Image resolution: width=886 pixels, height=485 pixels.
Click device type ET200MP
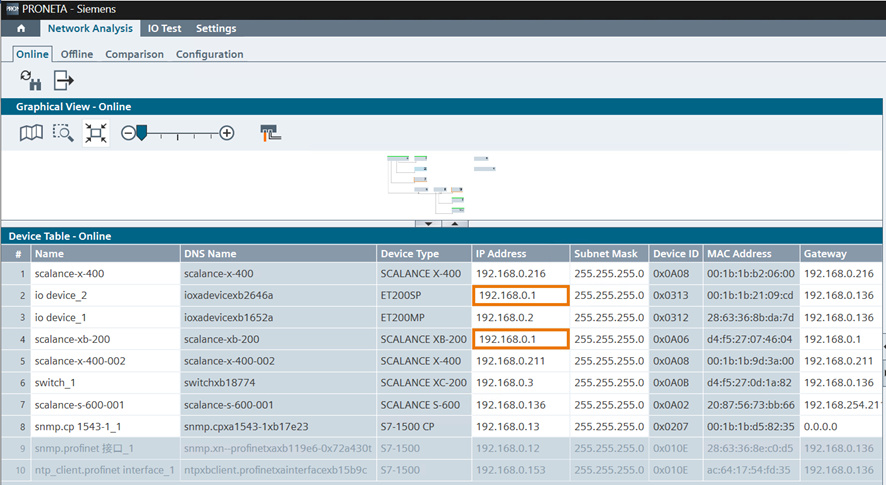coord(402,317)
